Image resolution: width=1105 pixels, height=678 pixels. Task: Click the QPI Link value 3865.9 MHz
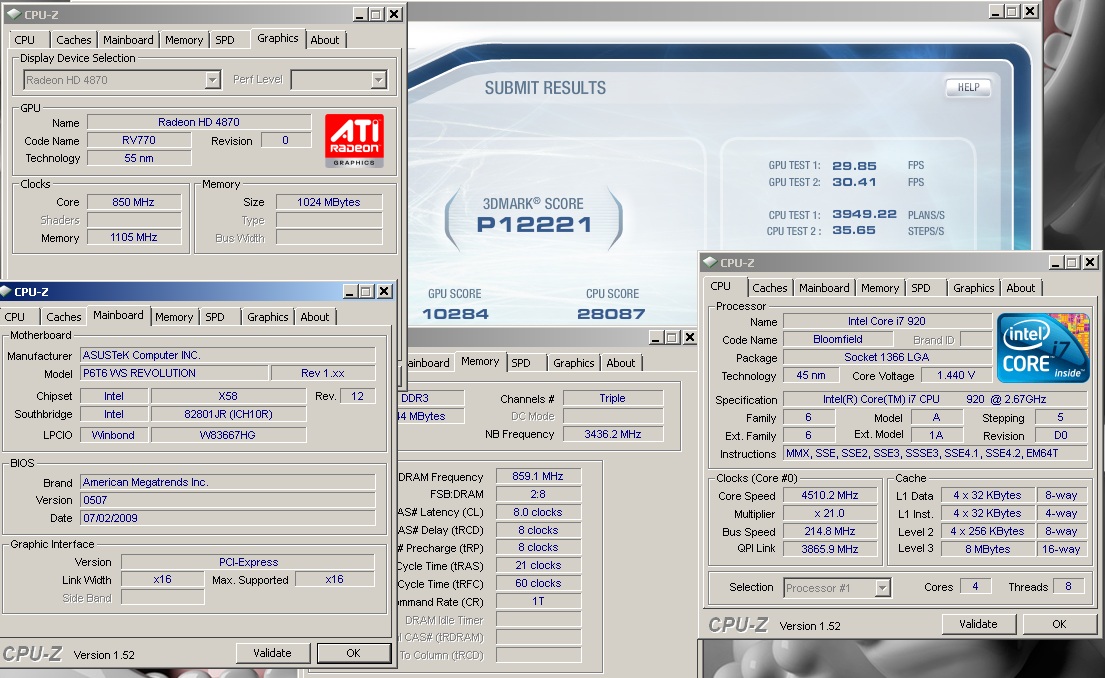click(829, 549)
